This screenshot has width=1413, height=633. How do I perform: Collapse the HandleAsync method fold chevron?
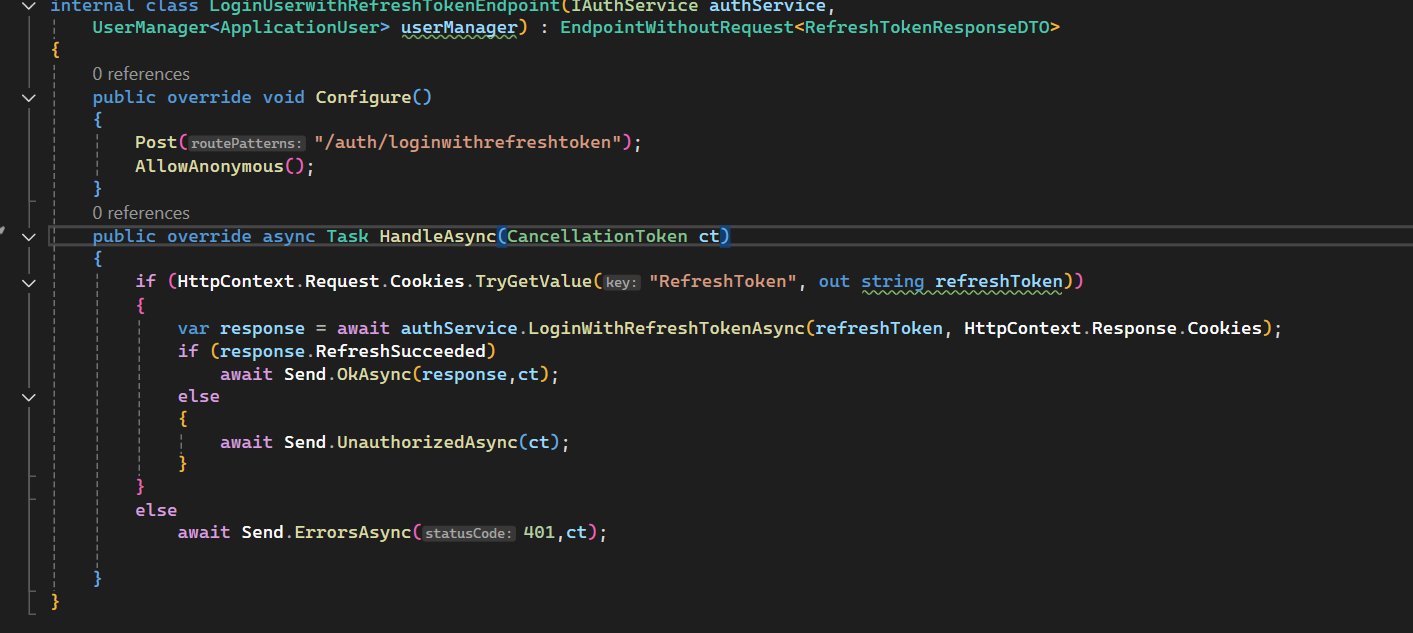click(x=28, y=237)
